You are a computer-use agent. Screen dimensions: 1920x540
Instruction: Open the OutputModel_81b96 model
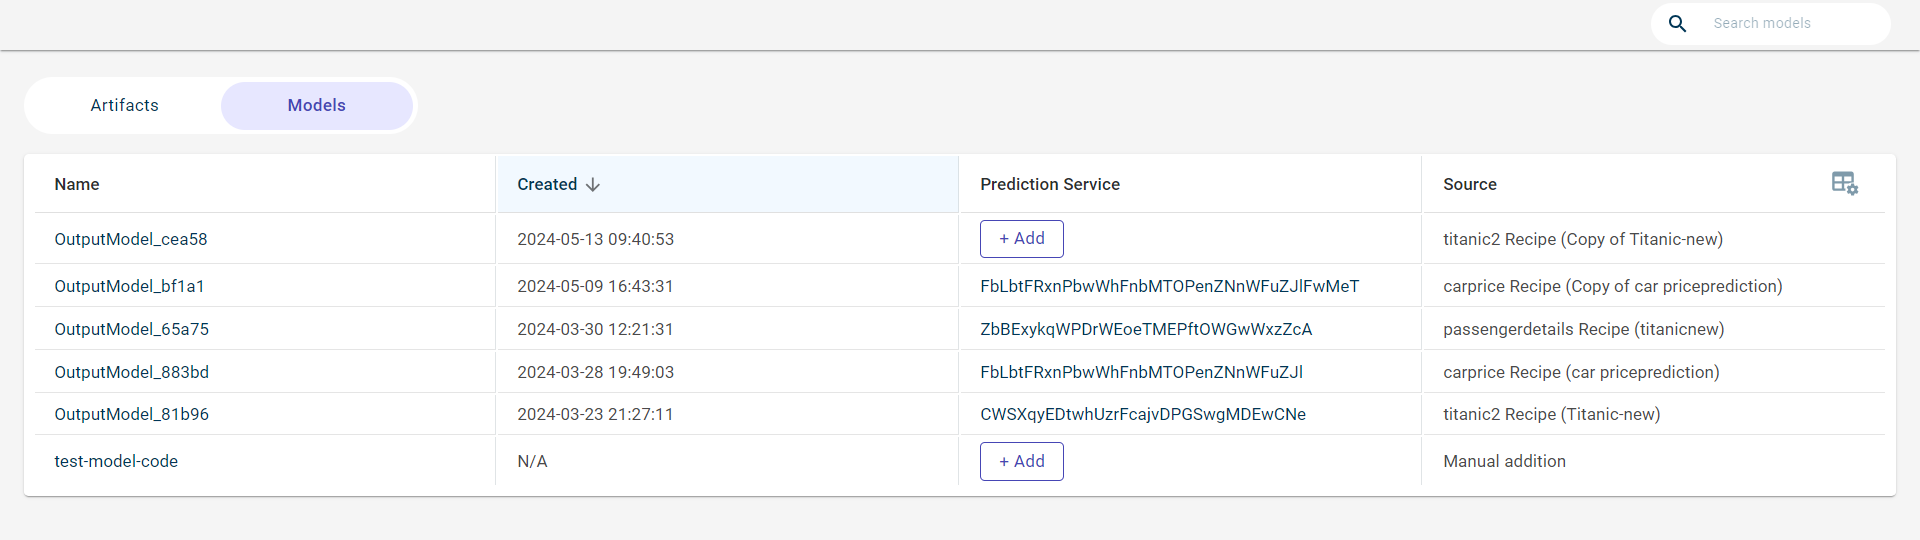(131, 414)
